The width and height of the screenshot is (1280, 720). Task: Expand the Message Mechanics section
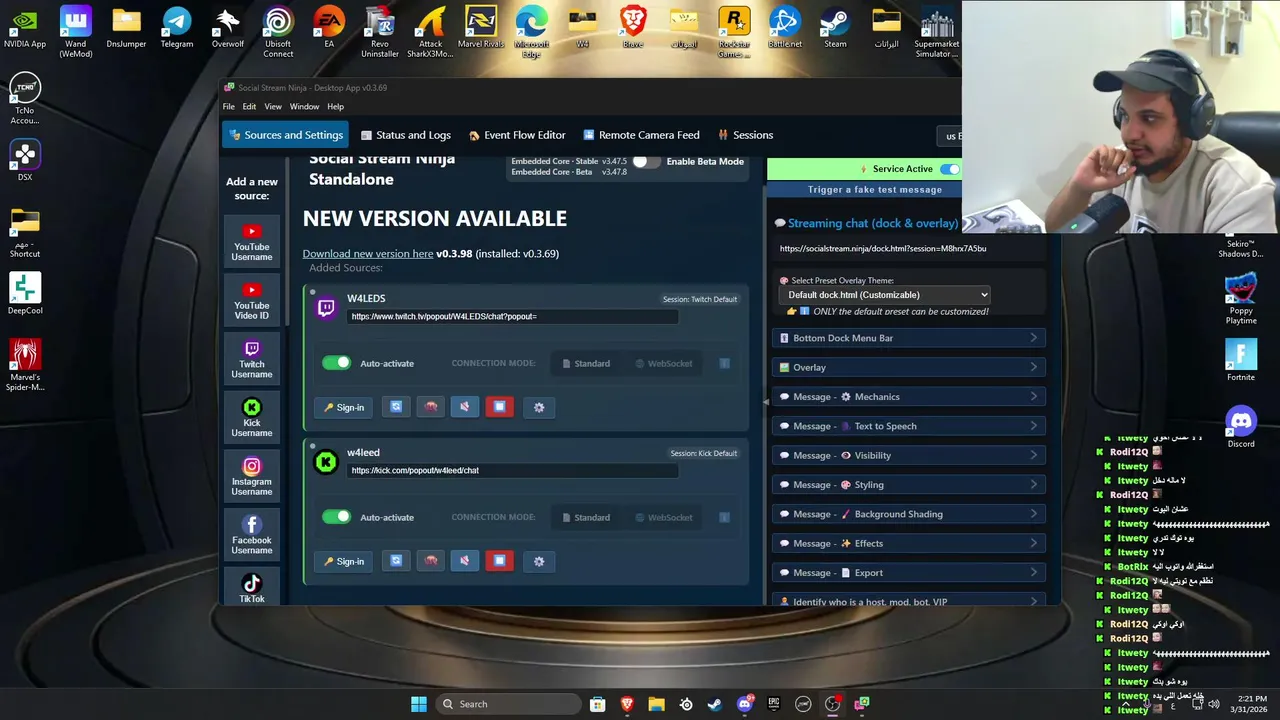[x=909, y=397]
